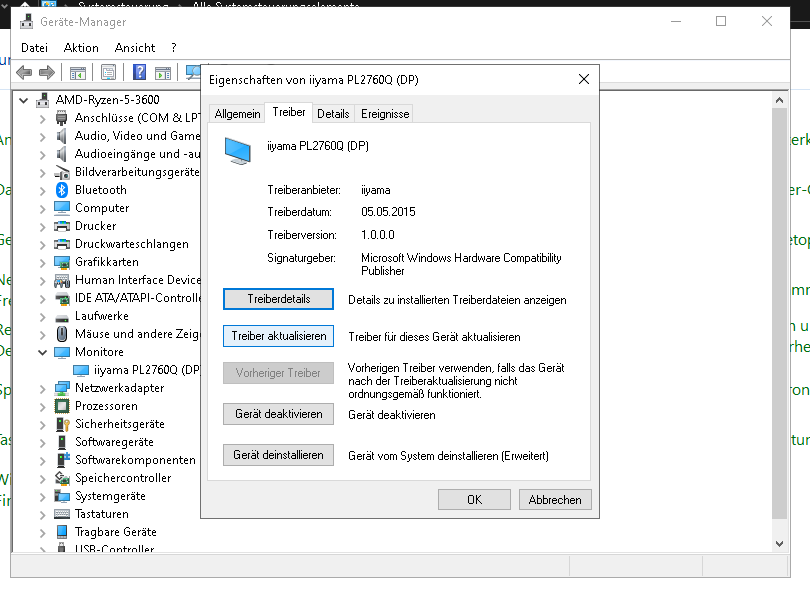Toggle the console tree toolbar icon
Image resolution: width=810 pixels, height=594 pixels.
click(x=78, y=73)
